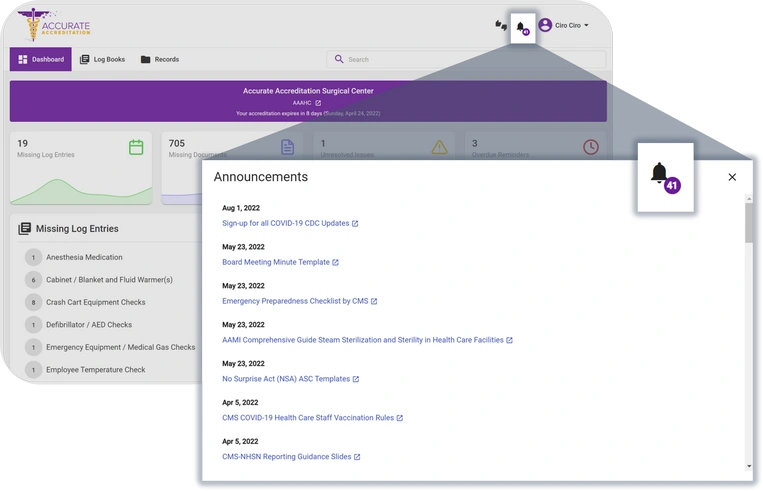Open CMS COVID-19 Health Care Staff Vaccination Rules
763x491 pixels.
click(308, 418)
